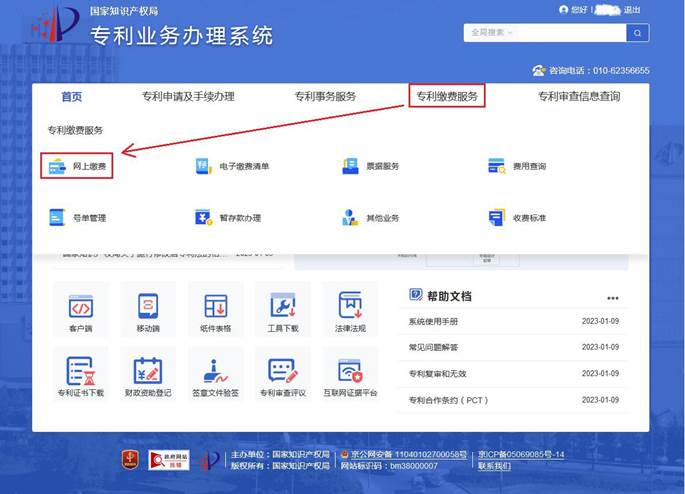Click the 客户端 client download icon
The height and width of the screenshot is (494, 685).
(80, 306)
